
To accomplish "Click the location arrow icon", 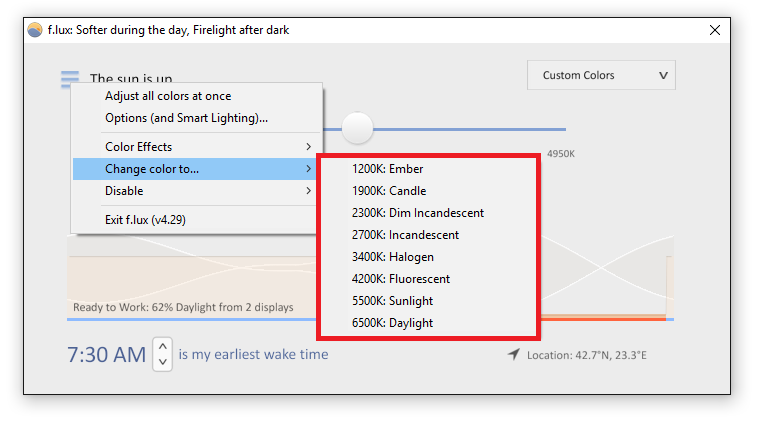I will point(514,354).
